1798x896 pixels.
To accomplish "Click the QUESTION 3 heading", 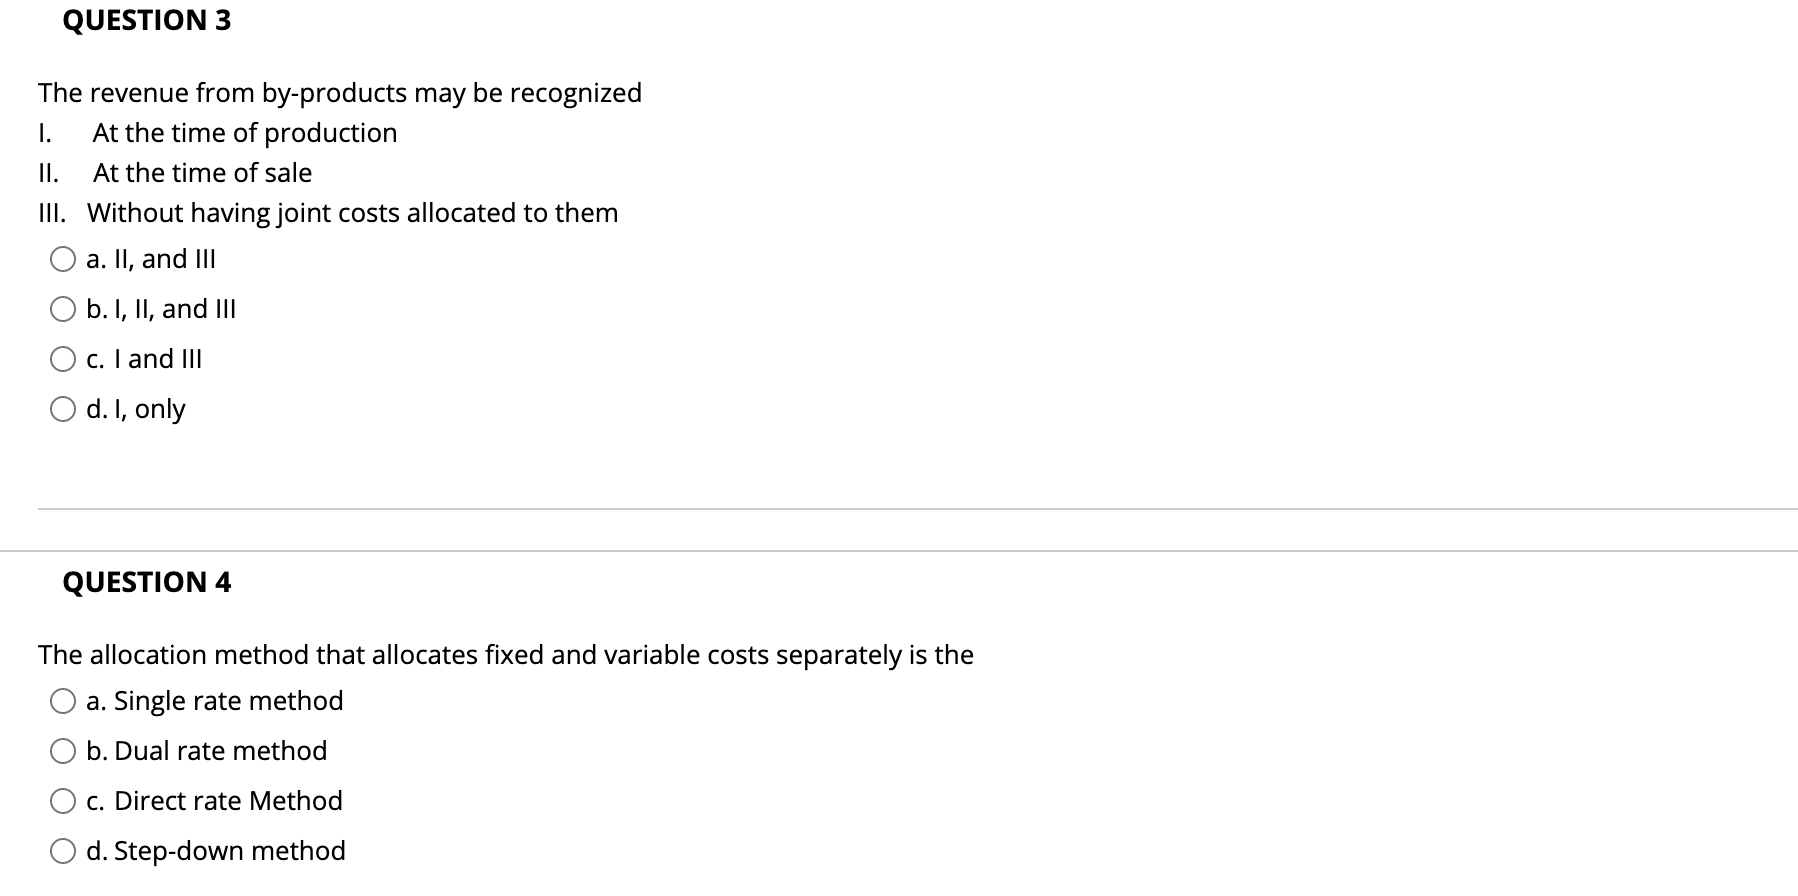I will pyautogui.click(x=146, y=20).
